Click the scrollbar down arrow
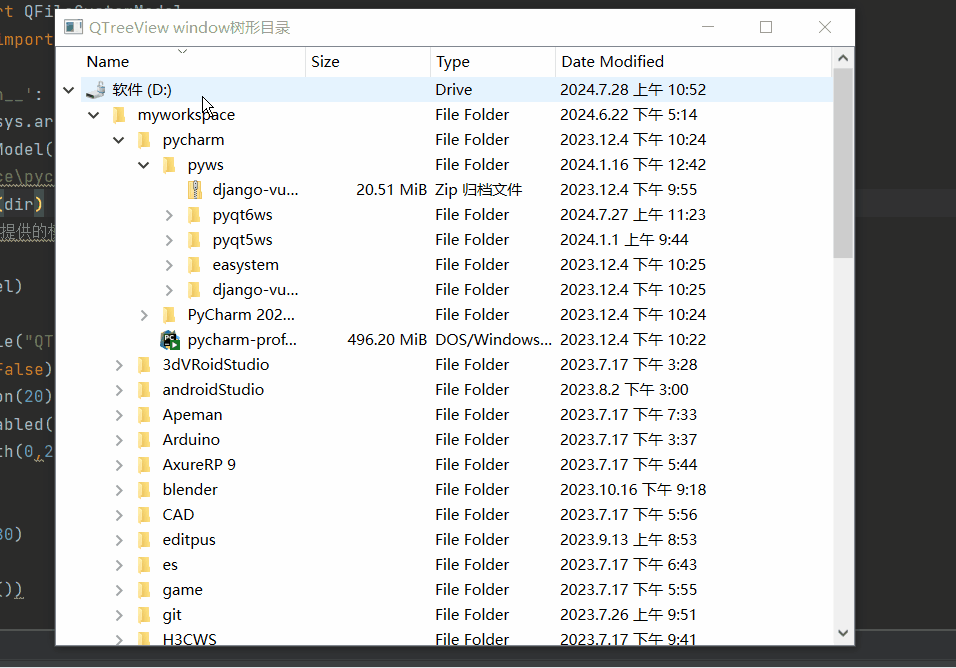This screenshot has height=668, width=956. click(x=843, y=633)
